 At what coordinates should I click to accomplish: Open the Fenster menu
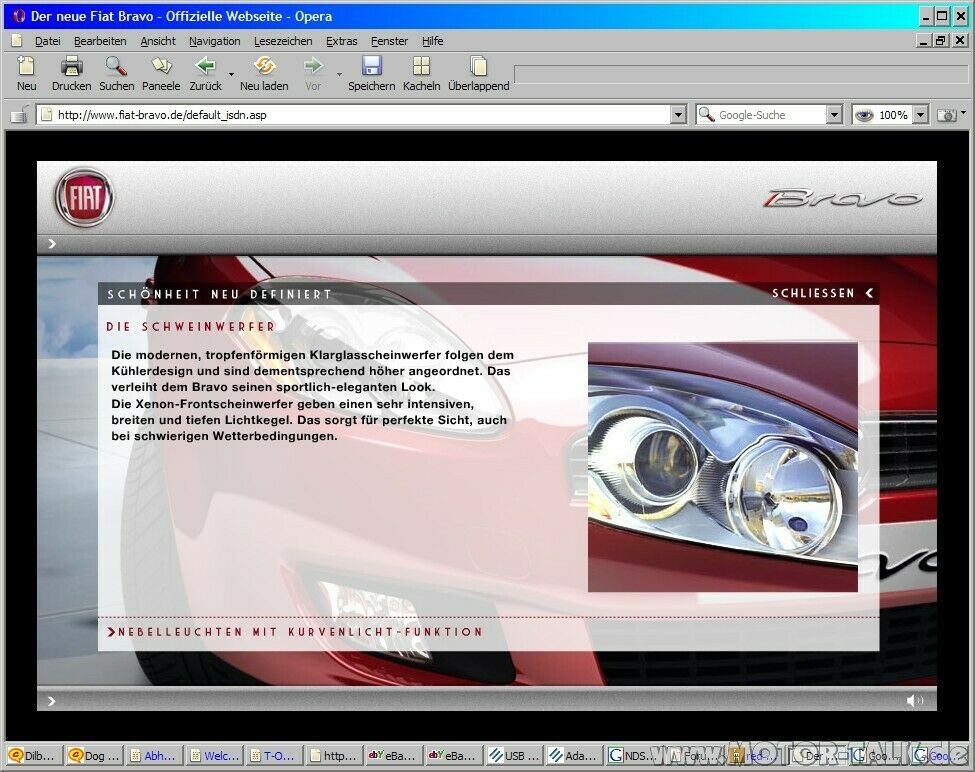(389, 41)
